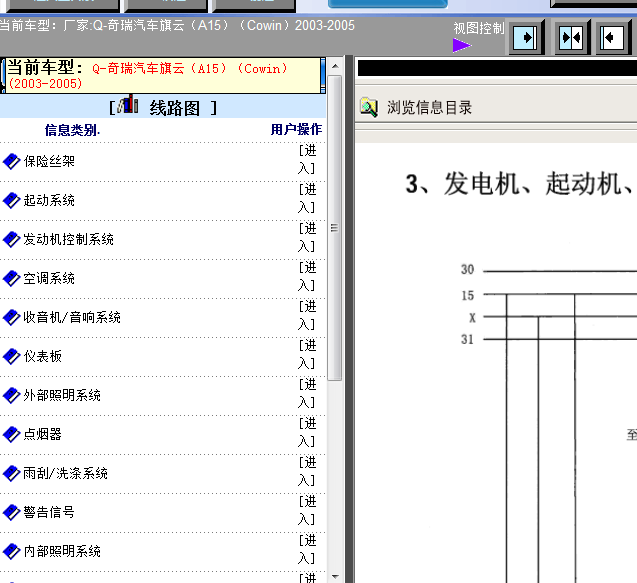
Task: Open 发动机控制系统 via its [进入] link
Action: (307, 237)
